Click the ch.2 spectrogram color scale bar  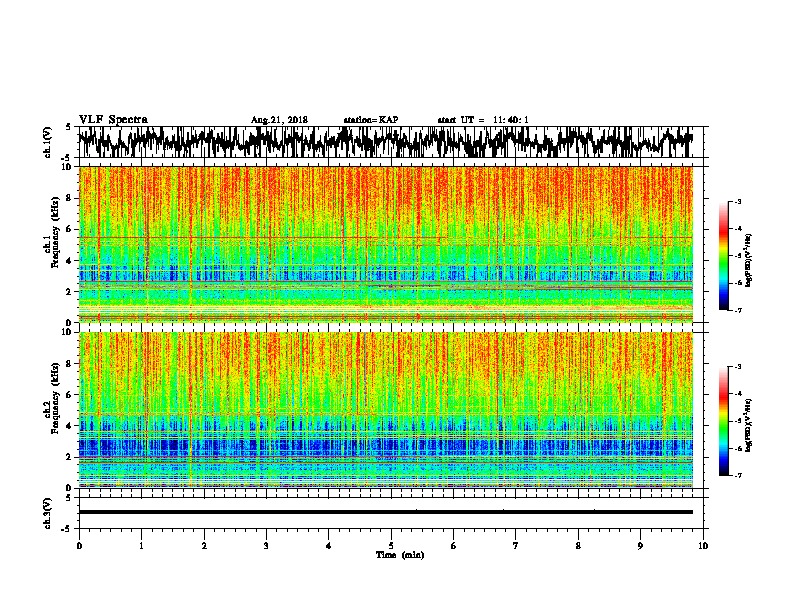(x=724, y=421)
